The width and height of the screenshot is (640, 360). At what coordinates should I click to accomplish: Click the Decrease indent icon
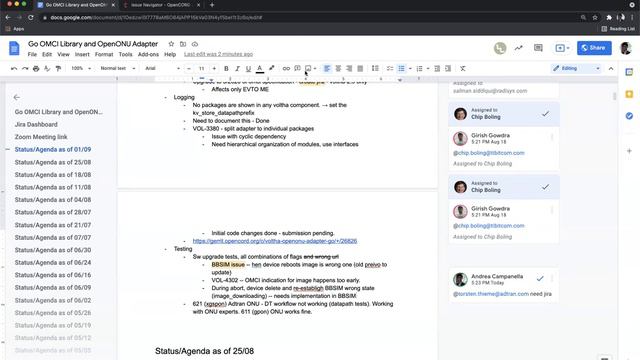437,69
